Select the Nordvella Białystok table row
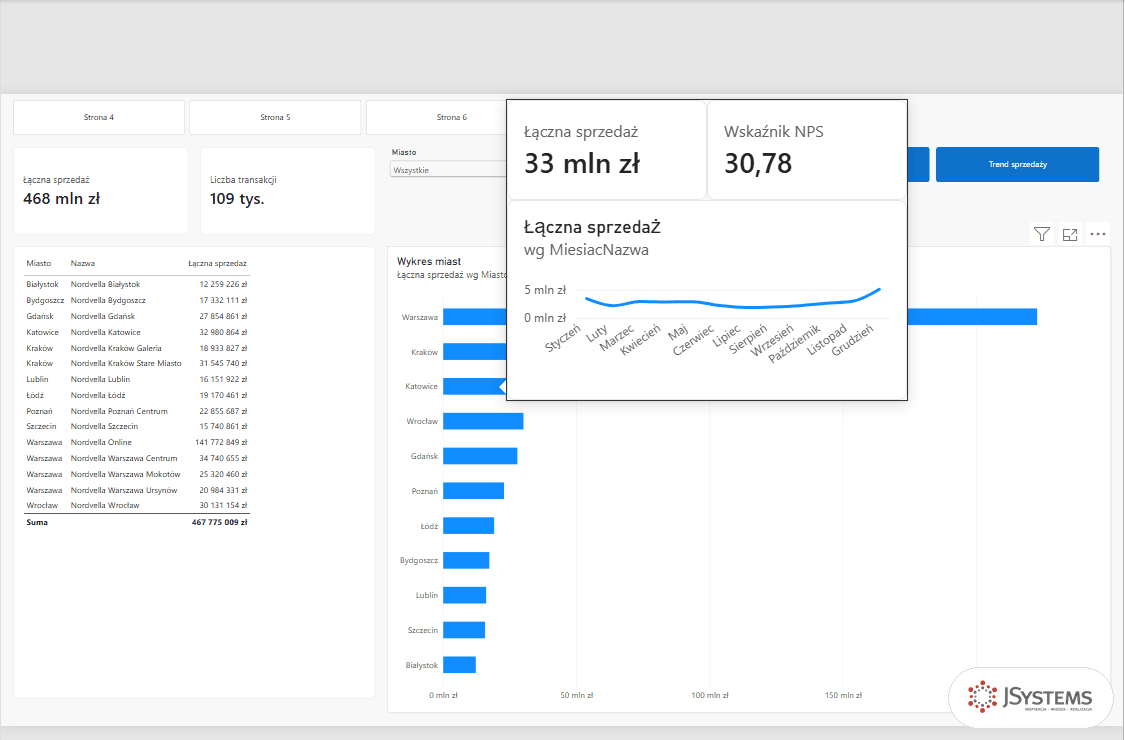Screen dimensions: 1125x740 pyautogui.click(x=136, y=284)
